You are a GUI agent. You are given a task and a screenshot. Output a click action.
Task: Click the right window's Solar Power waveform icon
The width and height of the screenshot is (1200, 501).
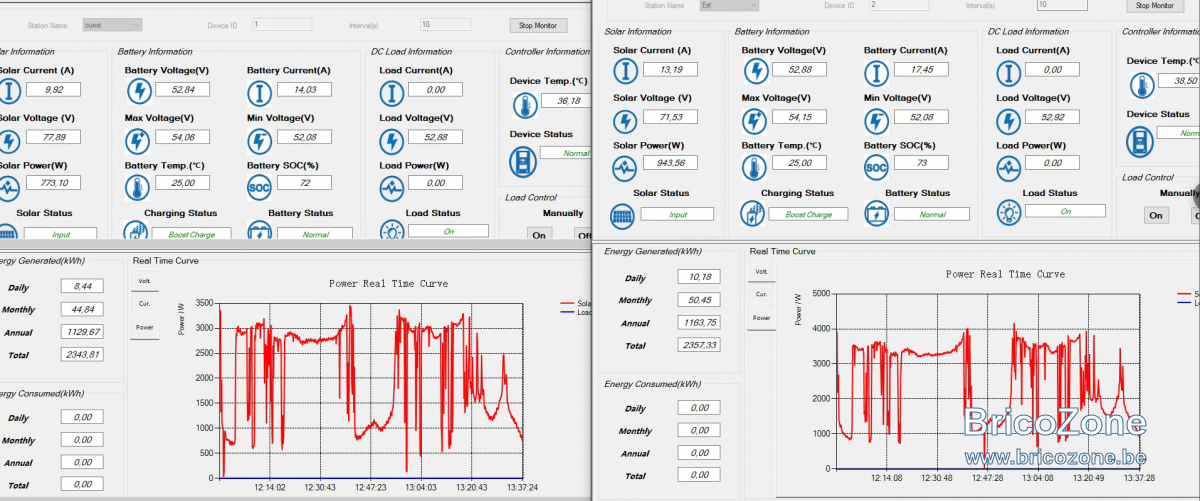pyautogui.click(x=626, y=166)
